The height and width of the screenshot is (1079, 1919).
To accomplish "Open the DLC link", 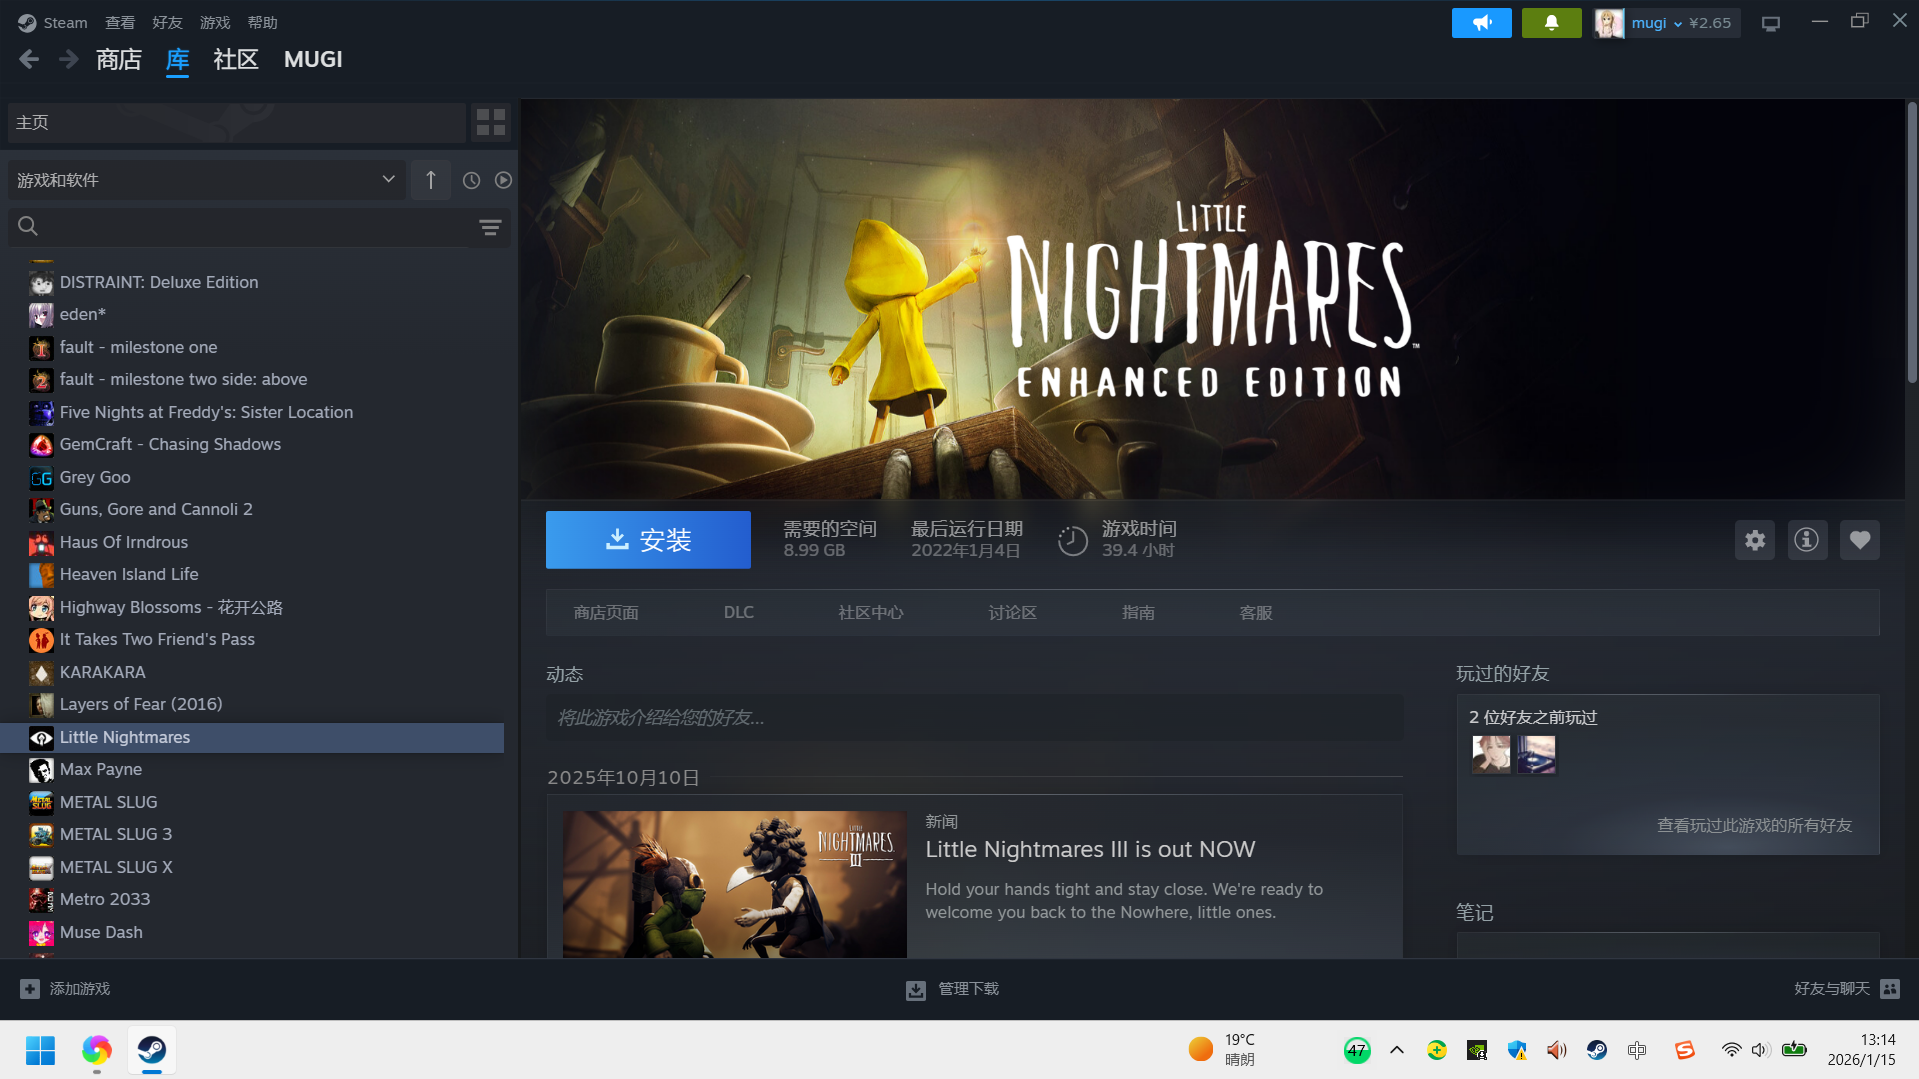I will click(x=739, y=613).
